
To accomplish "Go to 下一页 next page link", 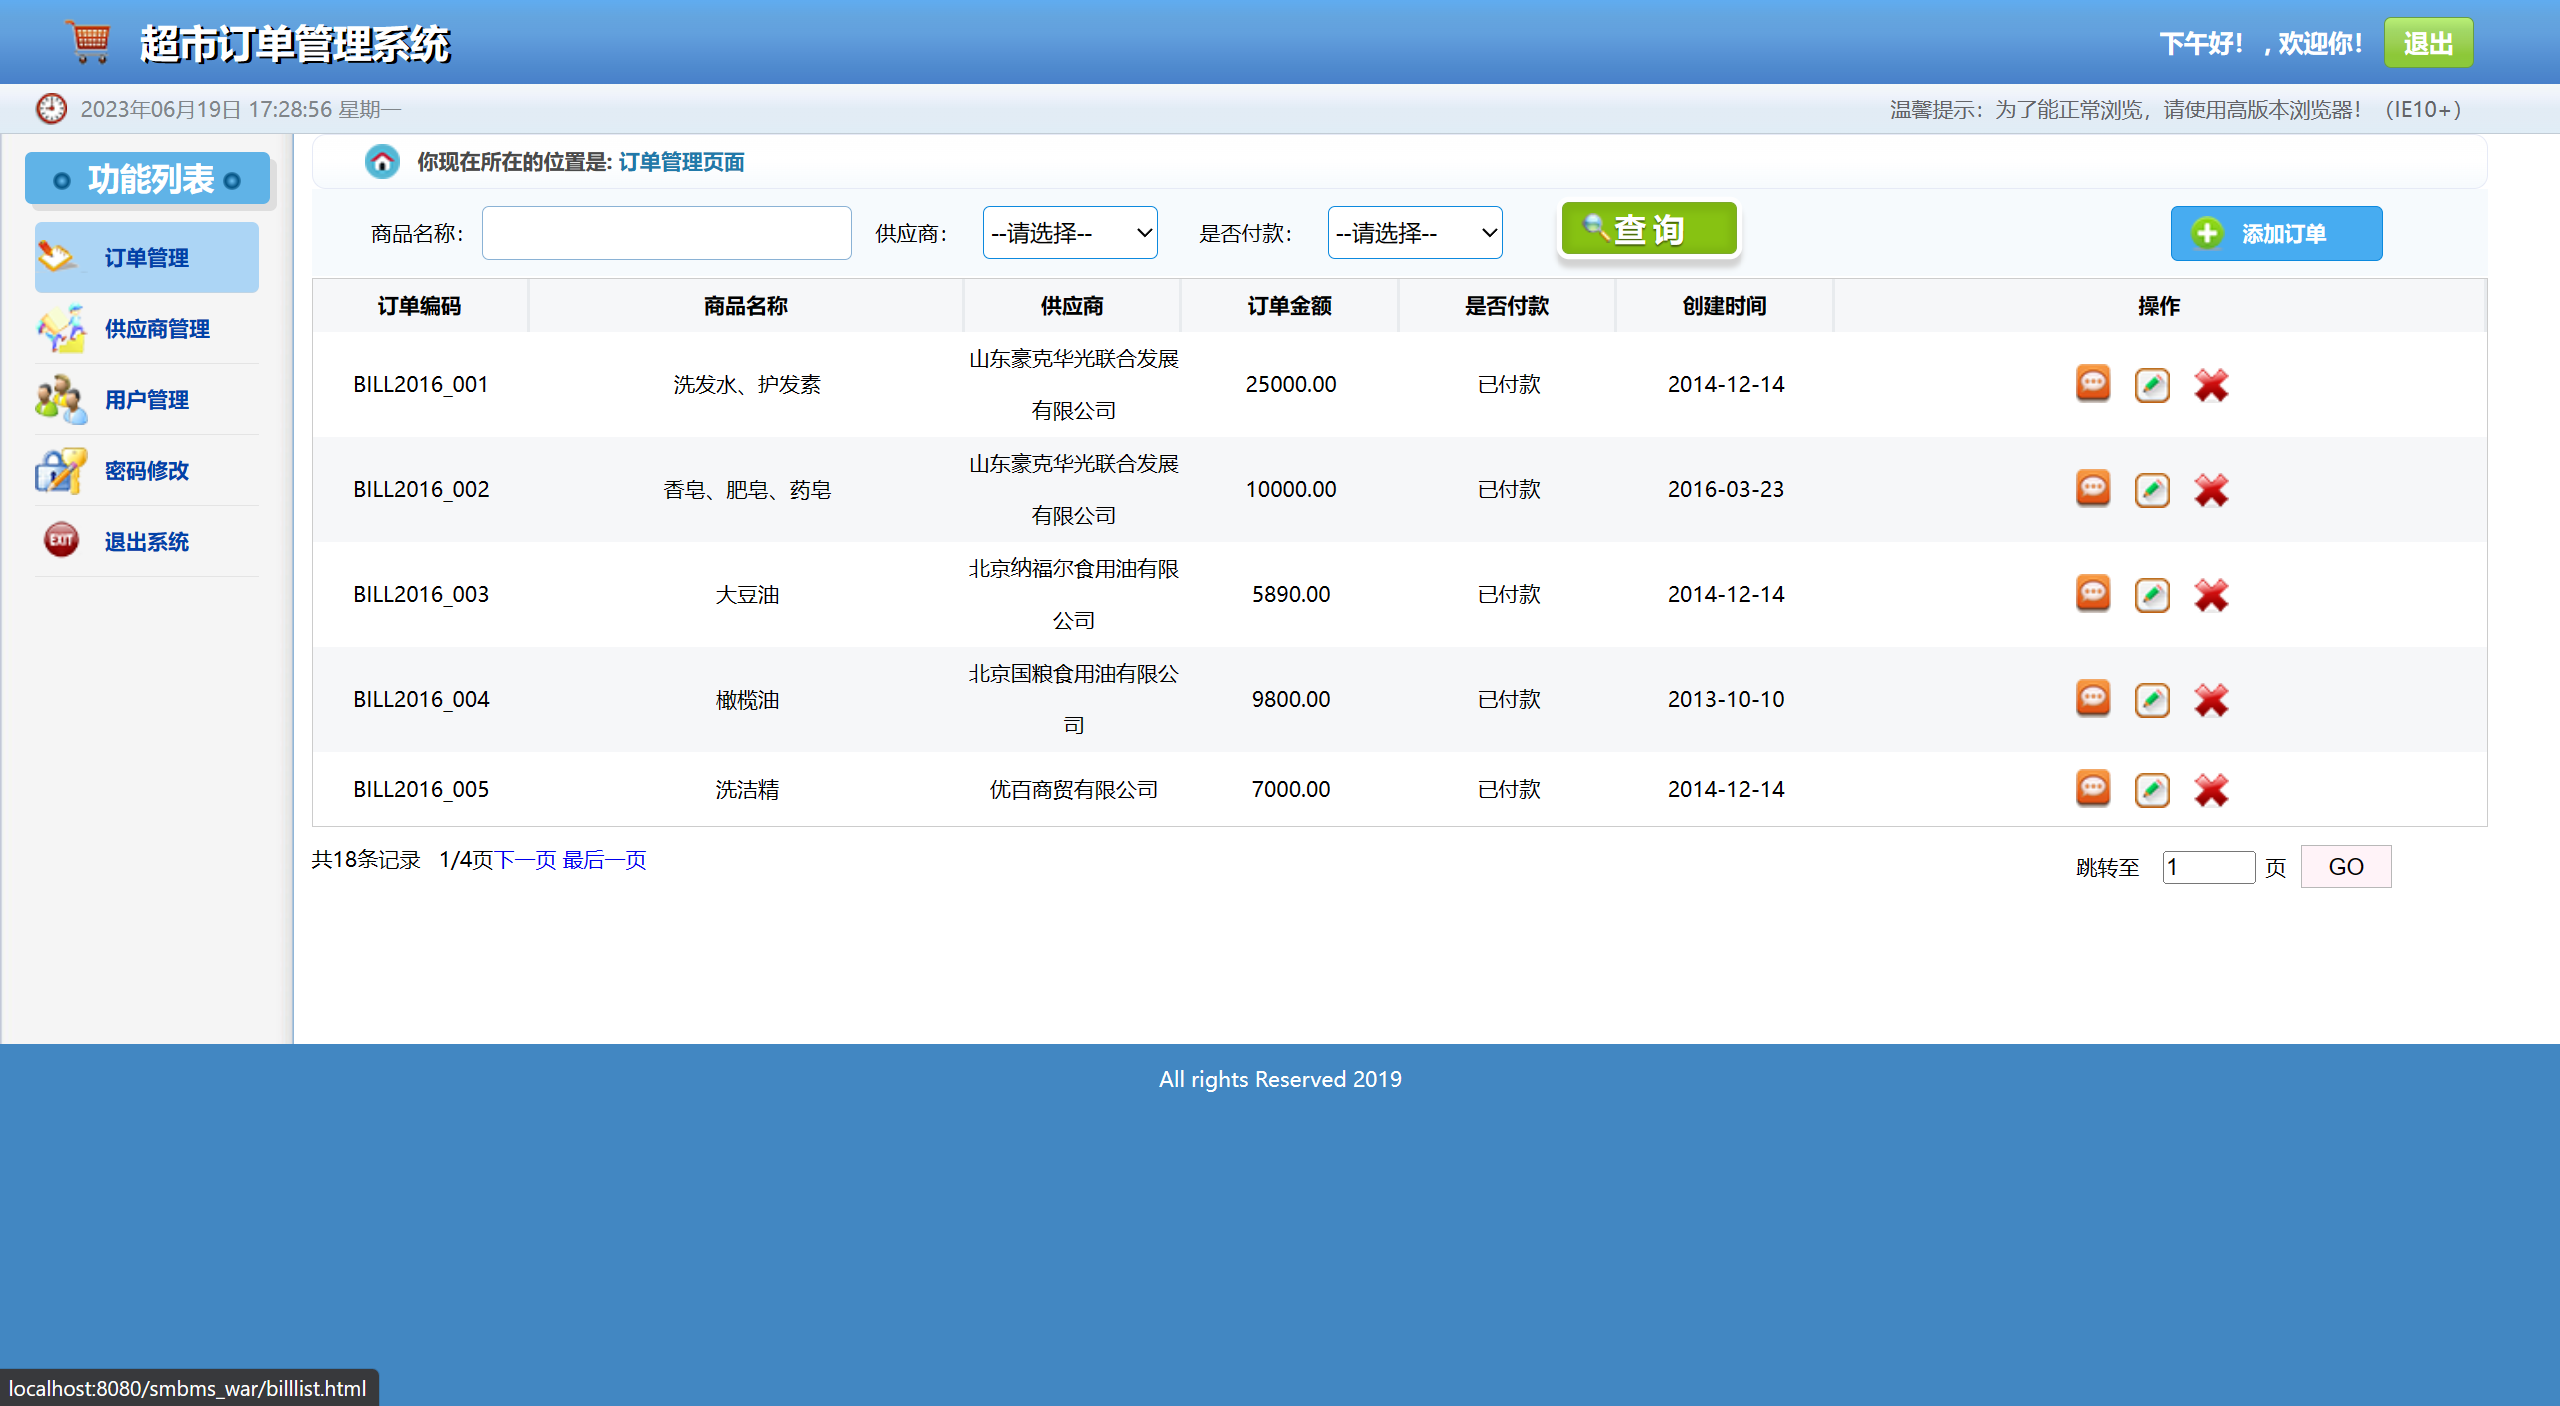I will 525,860.
